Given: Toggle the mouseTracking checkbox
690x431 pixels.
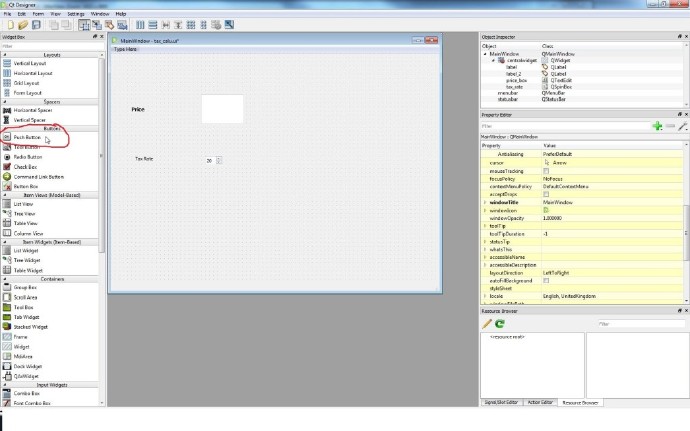Looking at the screenshot, I should (546, 171).
